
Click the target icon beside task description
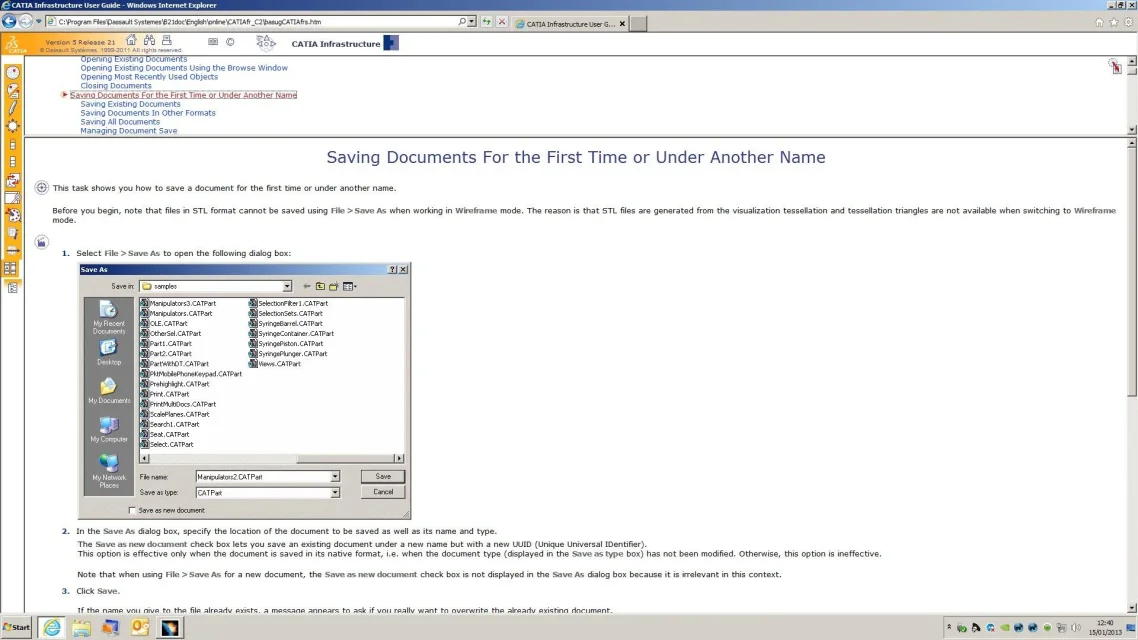click(x=41, y=188)
